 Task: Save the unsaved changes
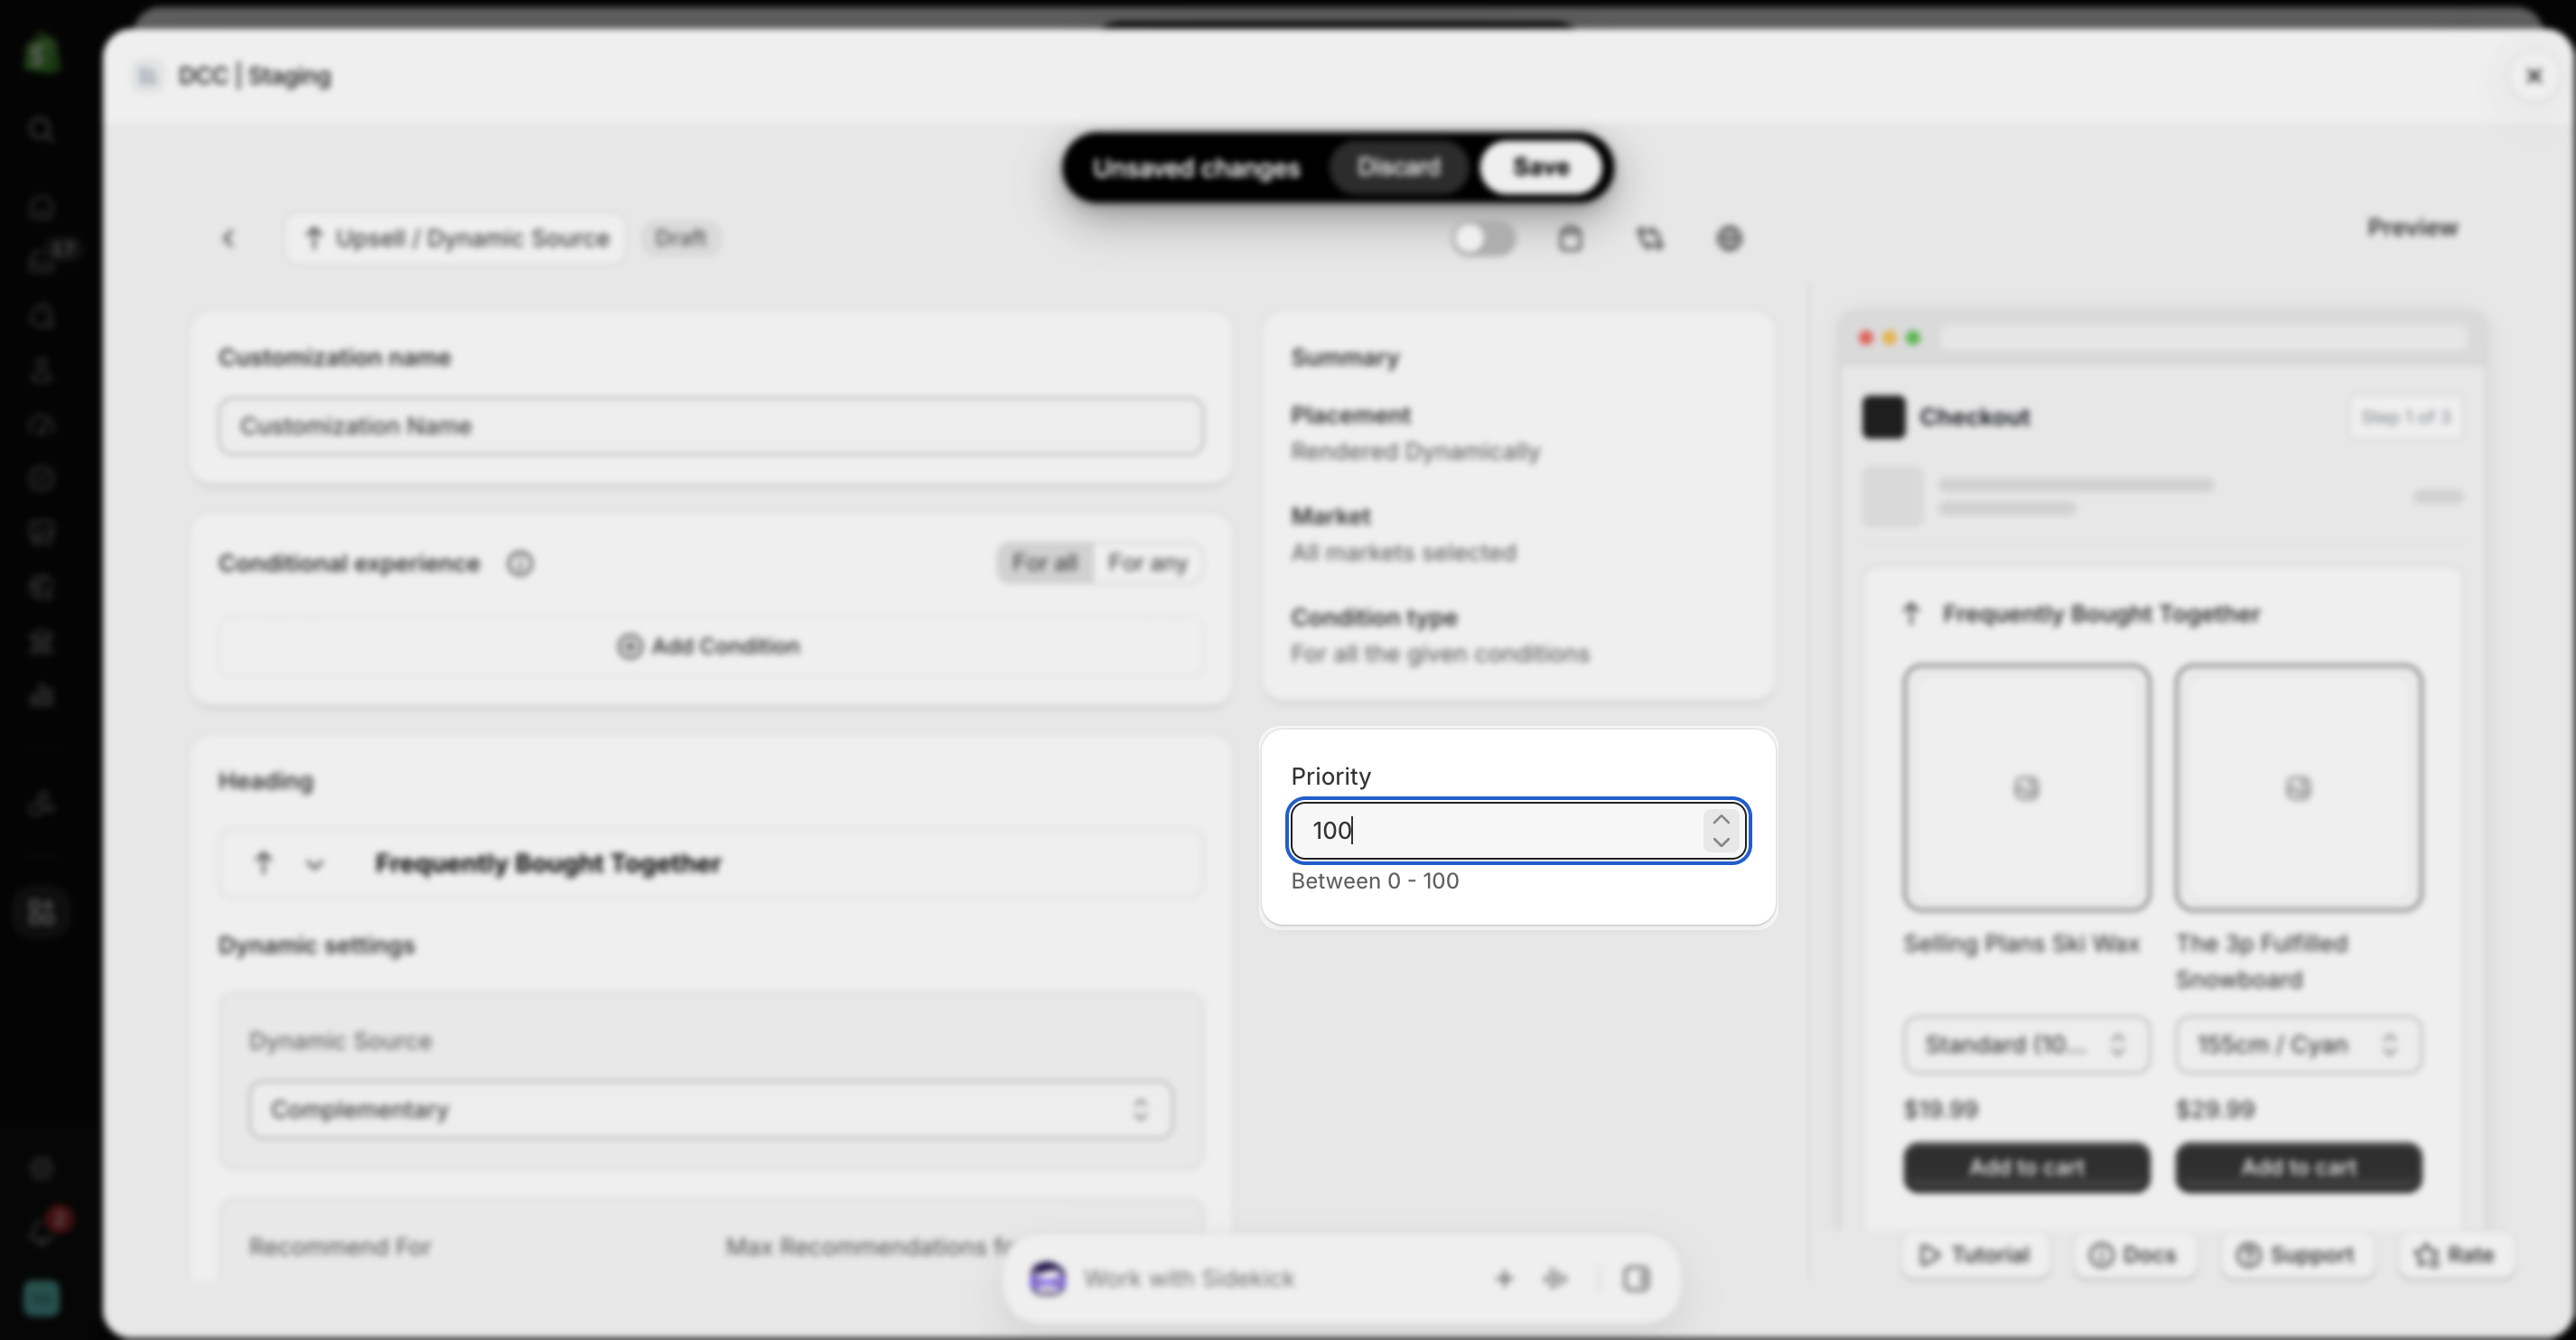[1541, 167]
